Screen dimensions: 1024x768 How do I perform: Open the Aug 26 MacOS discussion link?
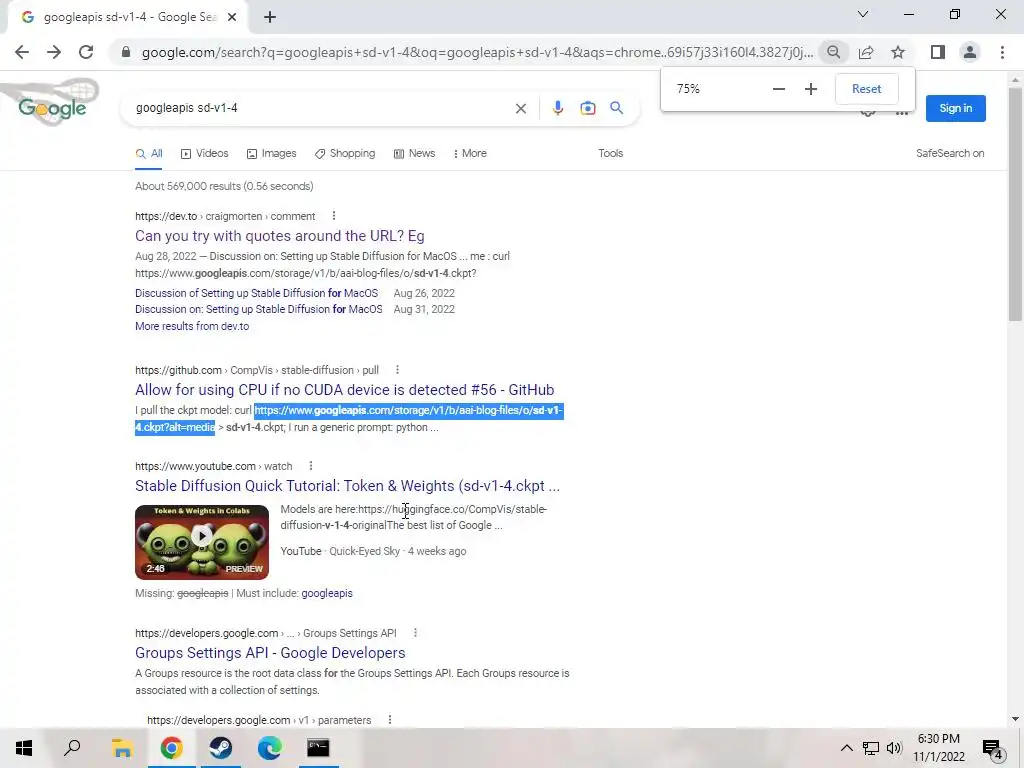256,294
